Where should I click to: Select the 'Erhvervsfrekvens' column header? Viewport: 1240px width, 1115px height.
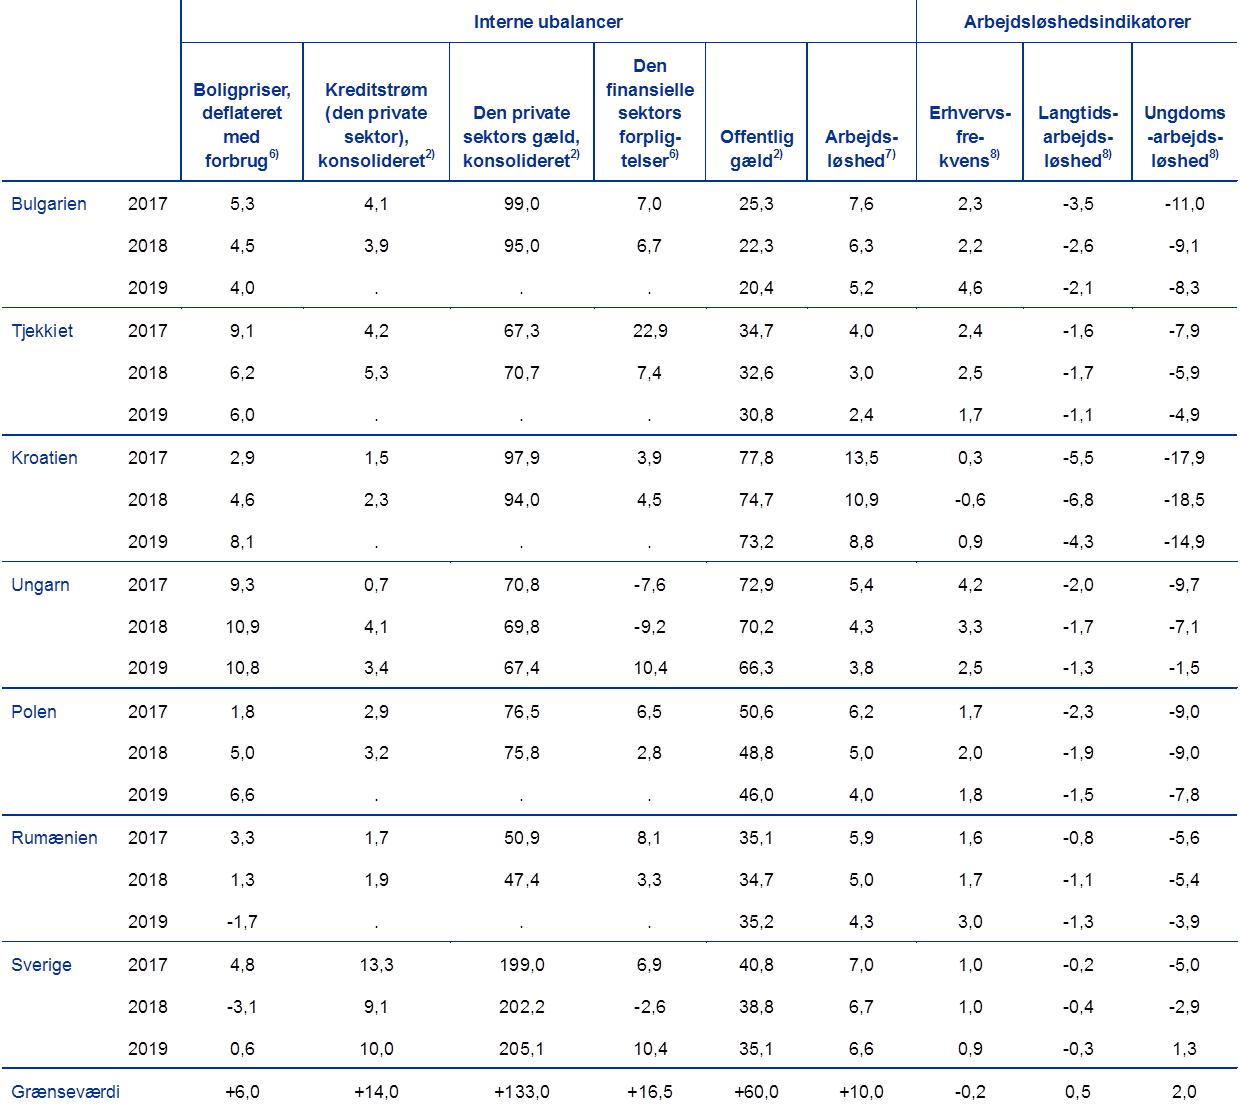coord(969,137)
